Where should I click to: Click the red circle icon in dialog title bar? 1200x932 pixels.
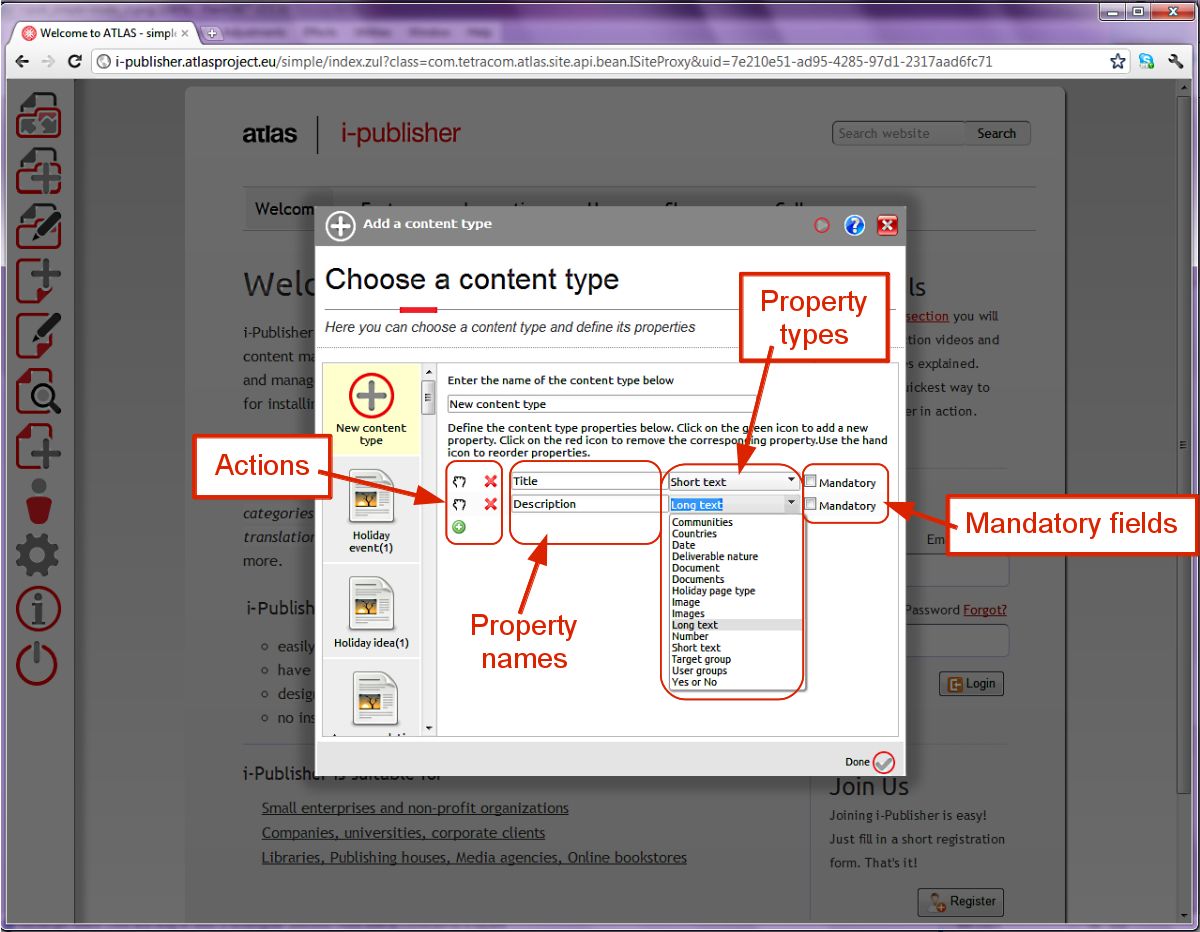pos(822,226)
